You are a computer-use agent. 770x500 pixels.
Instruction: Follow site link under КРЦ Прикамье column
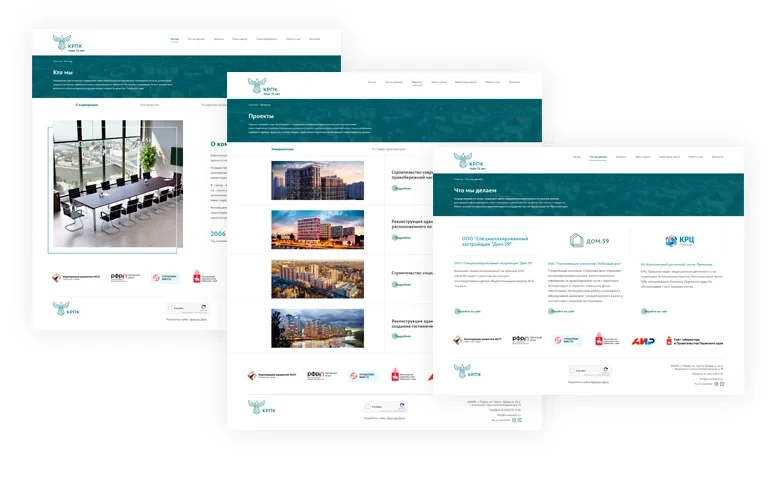(654, 311)
